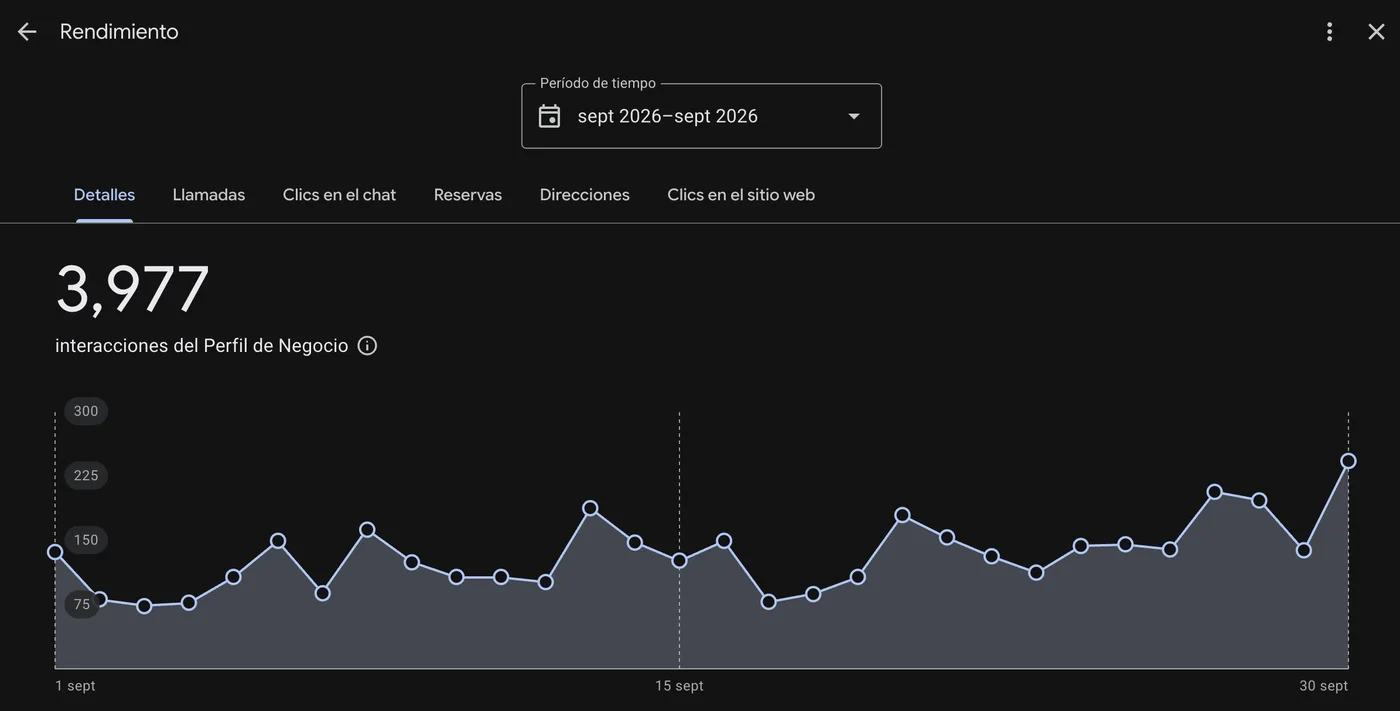Open the Clics en el sitio web tab
1400x711 pixels.
pos(741,195)
